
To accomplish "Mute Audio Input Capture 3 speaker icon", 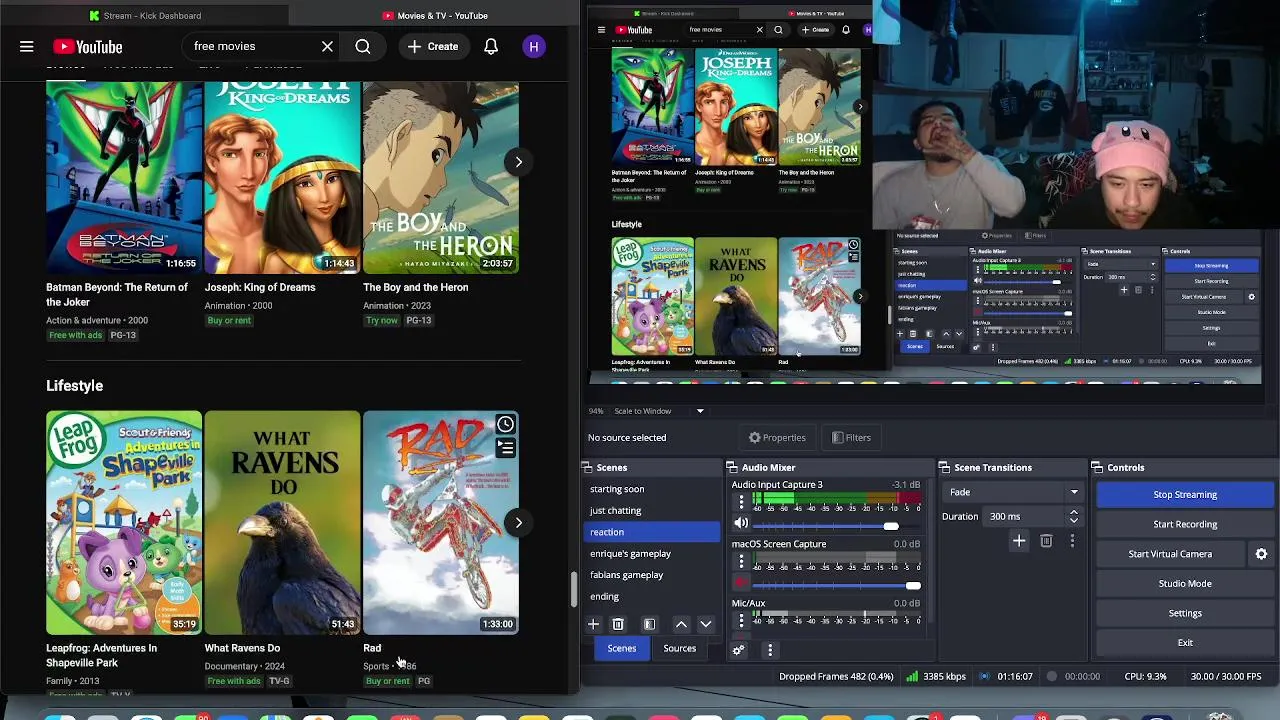I will click(741, 523).
